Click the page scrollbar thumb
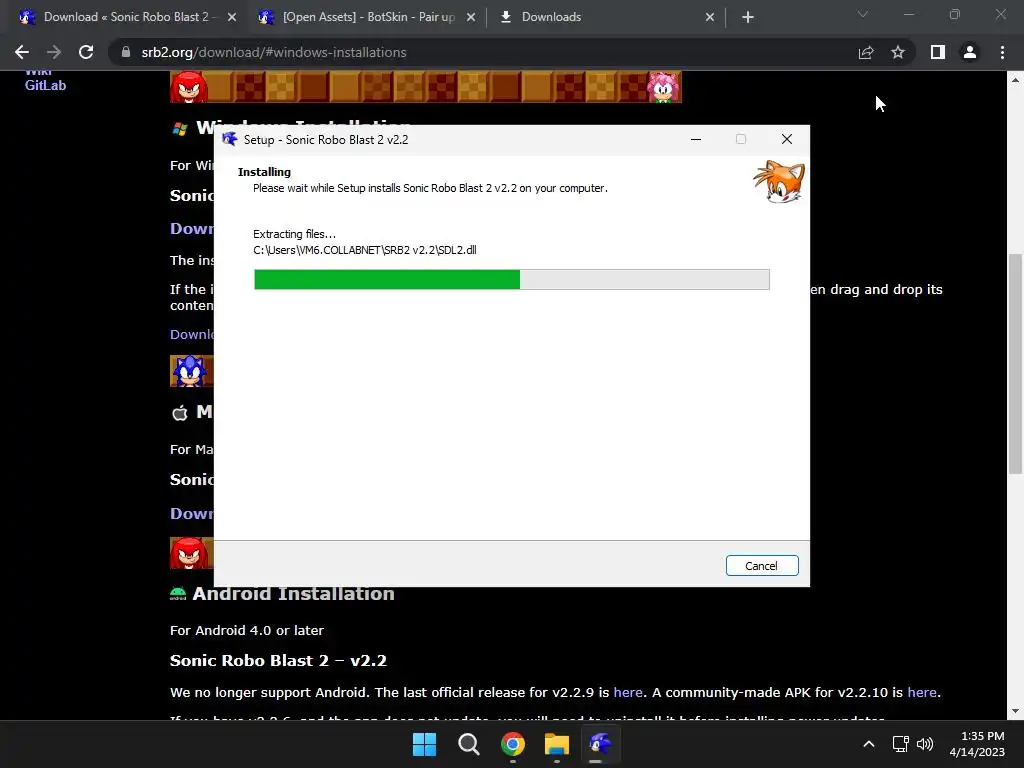 click(1015, 363)
